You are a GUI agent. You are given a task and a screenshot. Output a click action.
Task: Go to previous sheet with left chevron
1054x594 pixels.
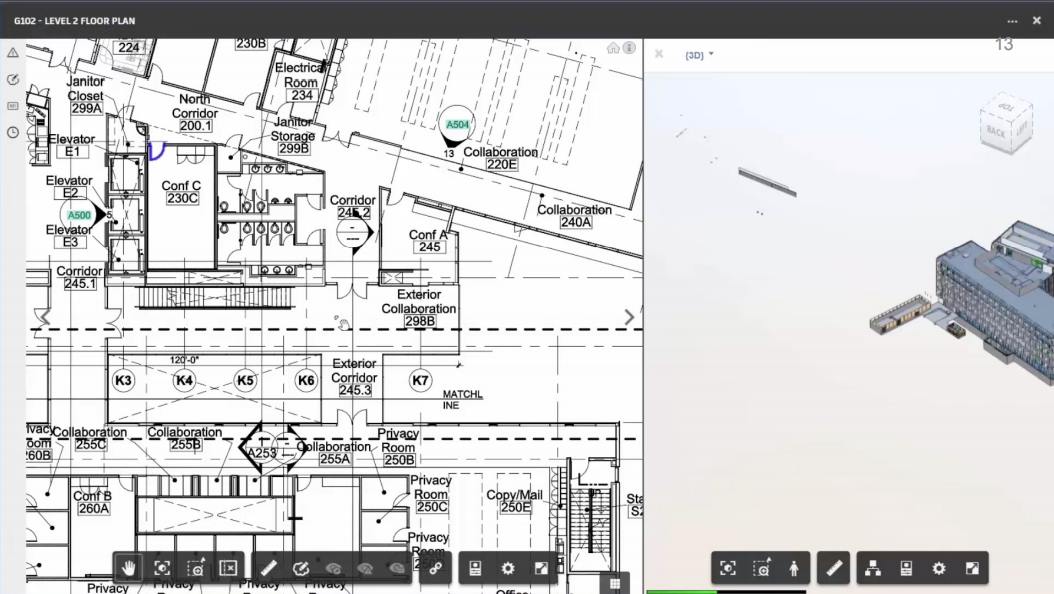pyautogui.click(x=45, y=317)
